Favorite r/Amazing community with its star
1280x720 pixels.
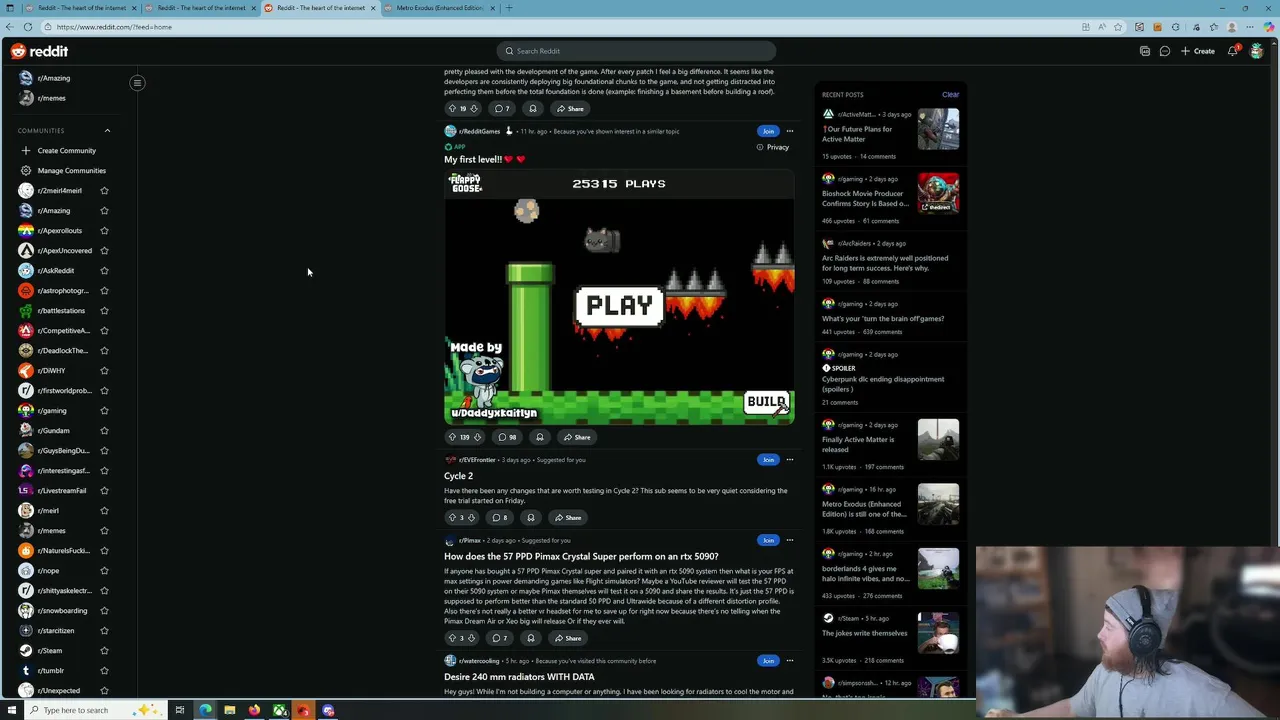[104, 211]
